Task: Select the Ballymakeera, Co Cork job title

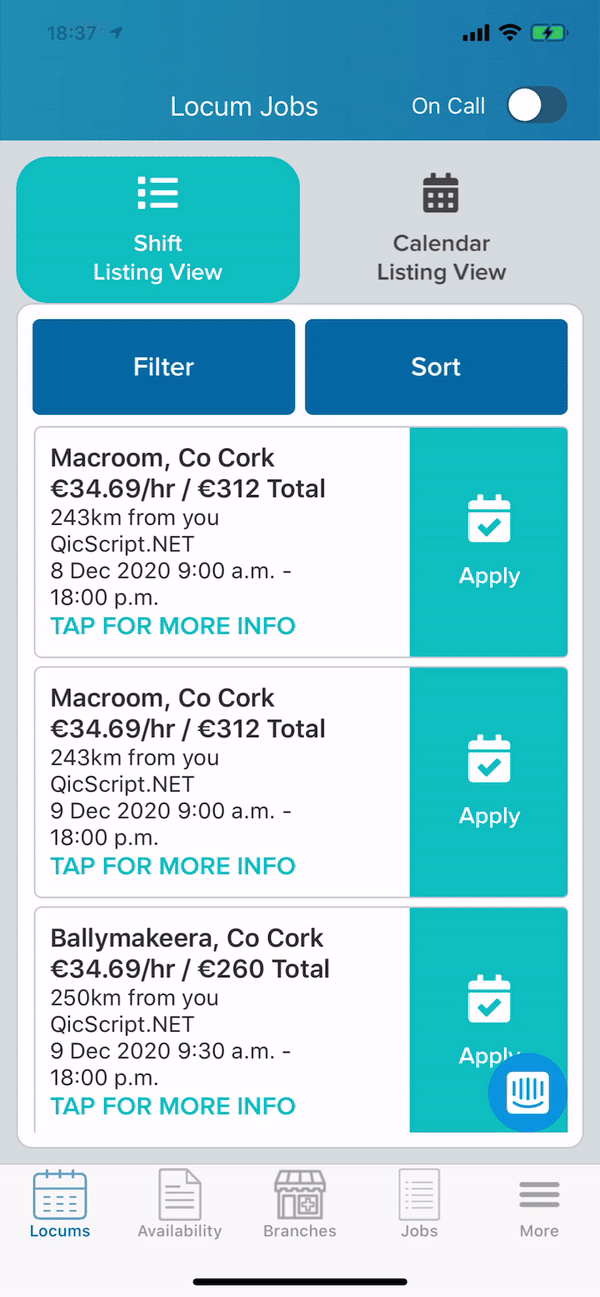Action: [187, 938]
